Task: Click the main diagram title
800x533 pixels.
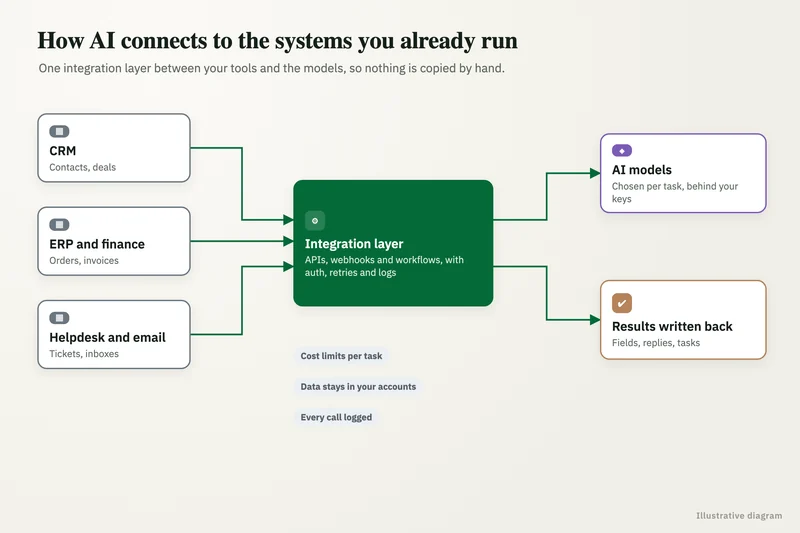Action: (x=278, y=41)
